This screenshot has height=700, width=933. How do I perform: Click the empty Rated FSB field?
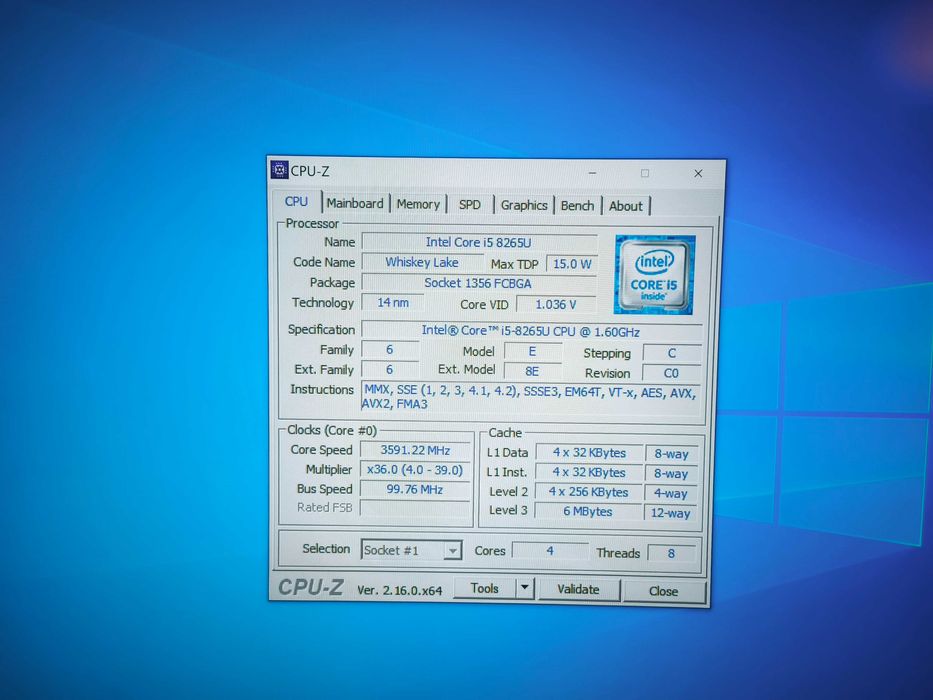click(x=415, y=508)
